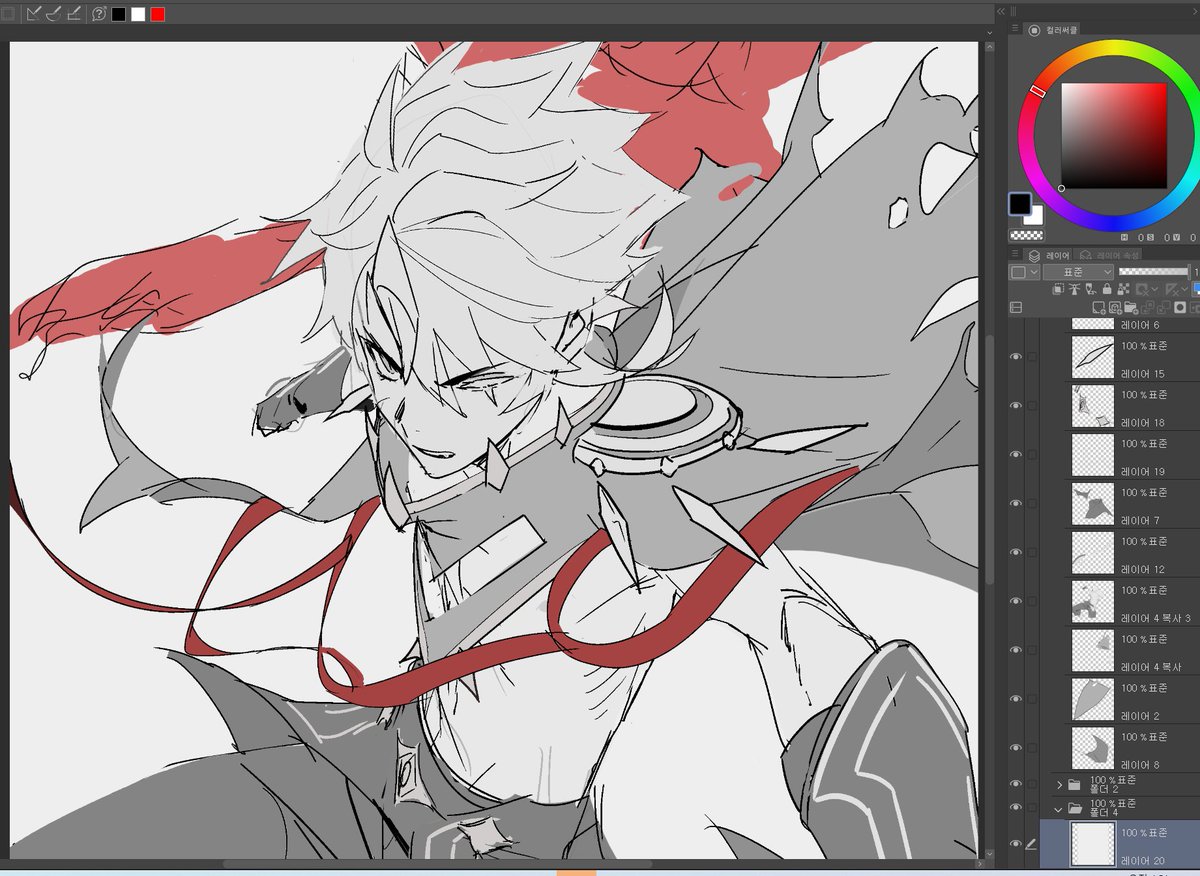Click the merge with layer below icon

pos(1164,308)
